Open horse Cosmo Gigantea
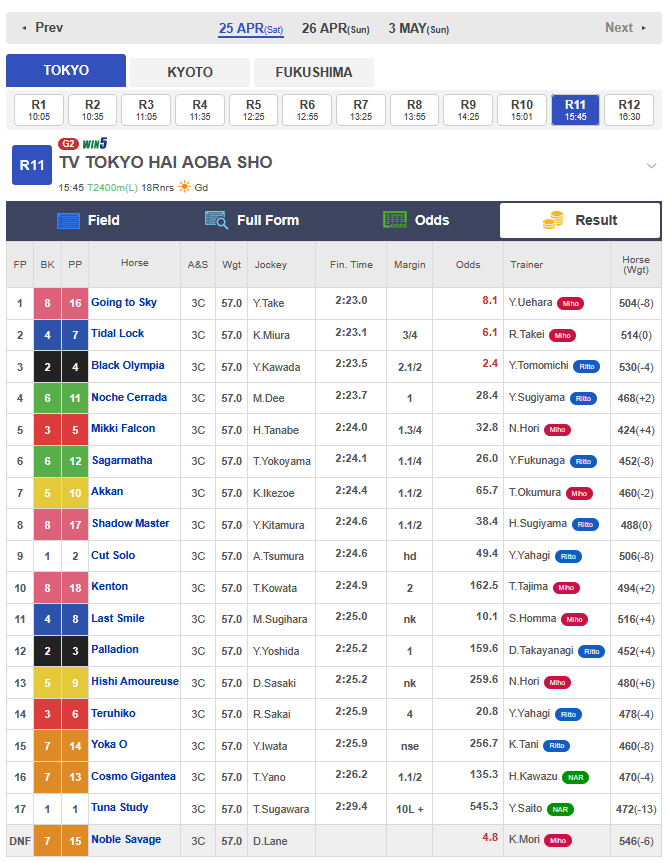Screen dimensions: 669x863 (x=133, y=776)
